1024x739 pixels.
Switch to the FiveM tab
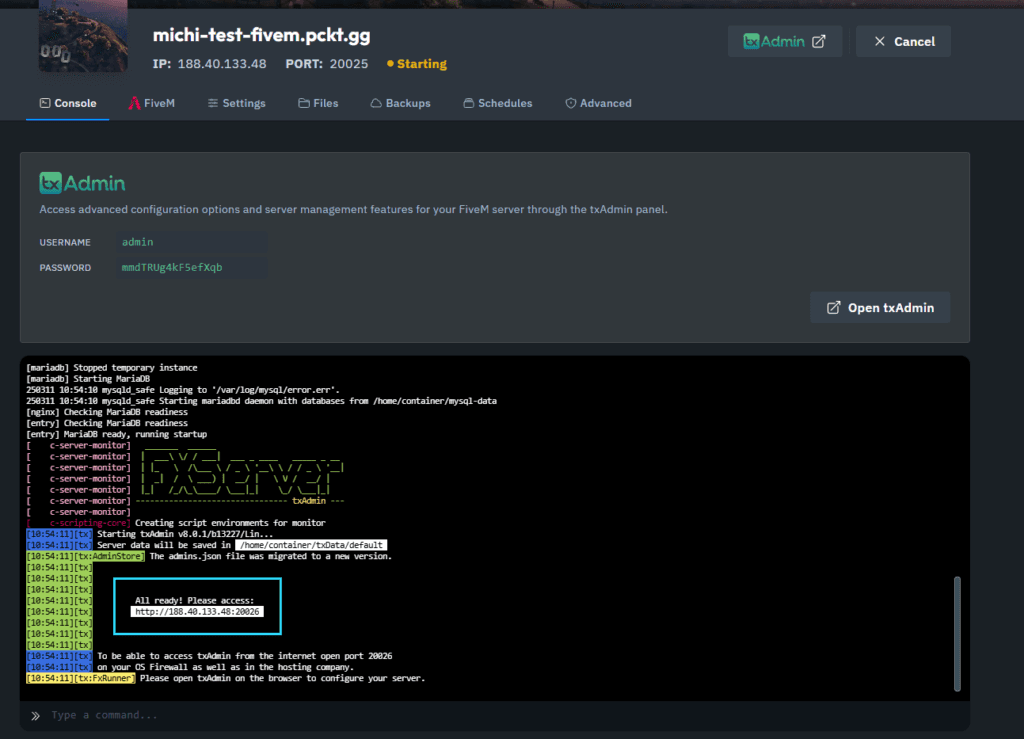[x=152, y=103]
